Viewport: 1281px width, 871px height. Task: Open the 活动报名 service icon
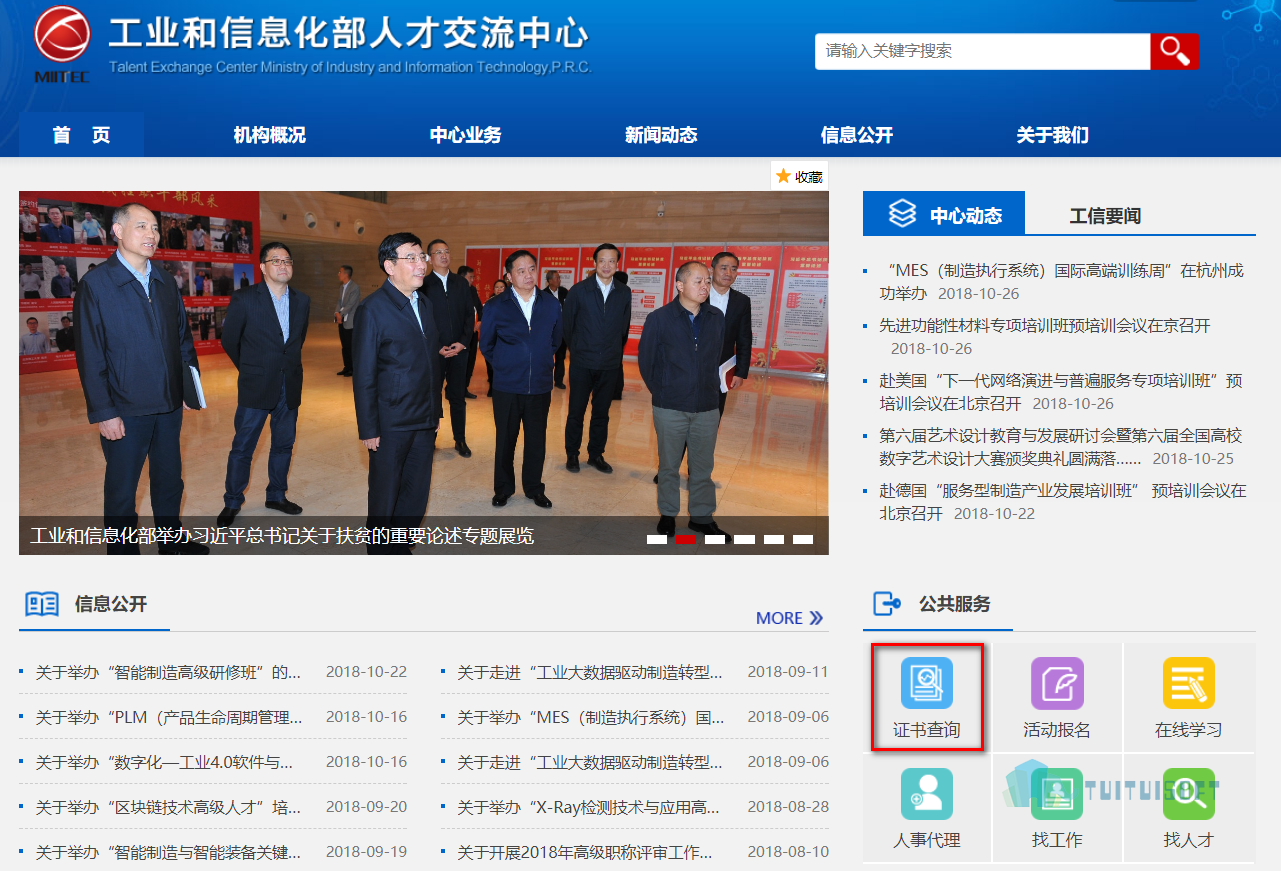click(1057, 683)
